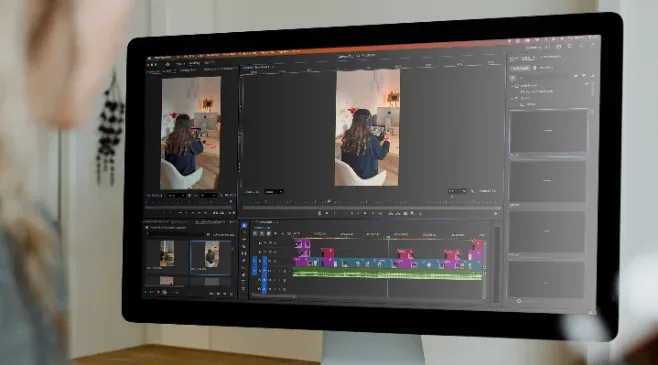Click the timeline playhead marker on ruler
The height and width of the screenshot is (365, 658).
point(388,237)
